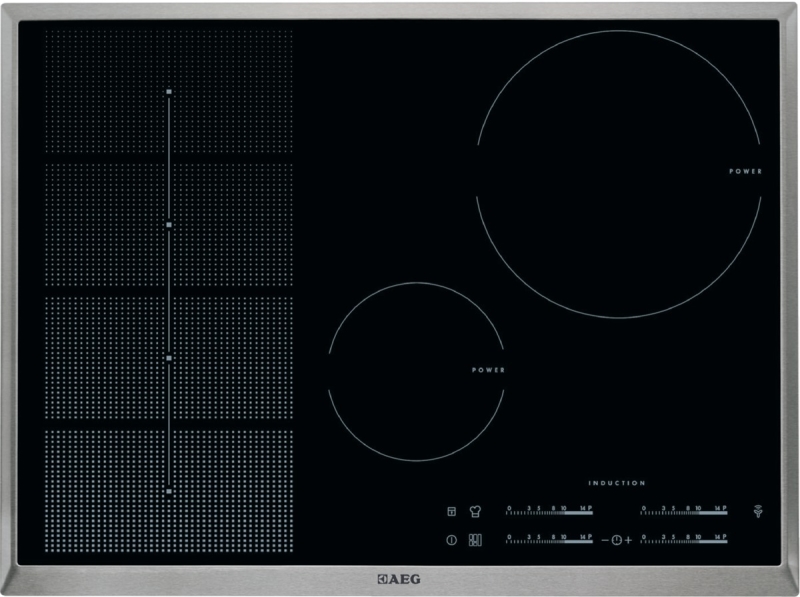
Task: Tap the on/off power symbol
Action: [452, 540]
